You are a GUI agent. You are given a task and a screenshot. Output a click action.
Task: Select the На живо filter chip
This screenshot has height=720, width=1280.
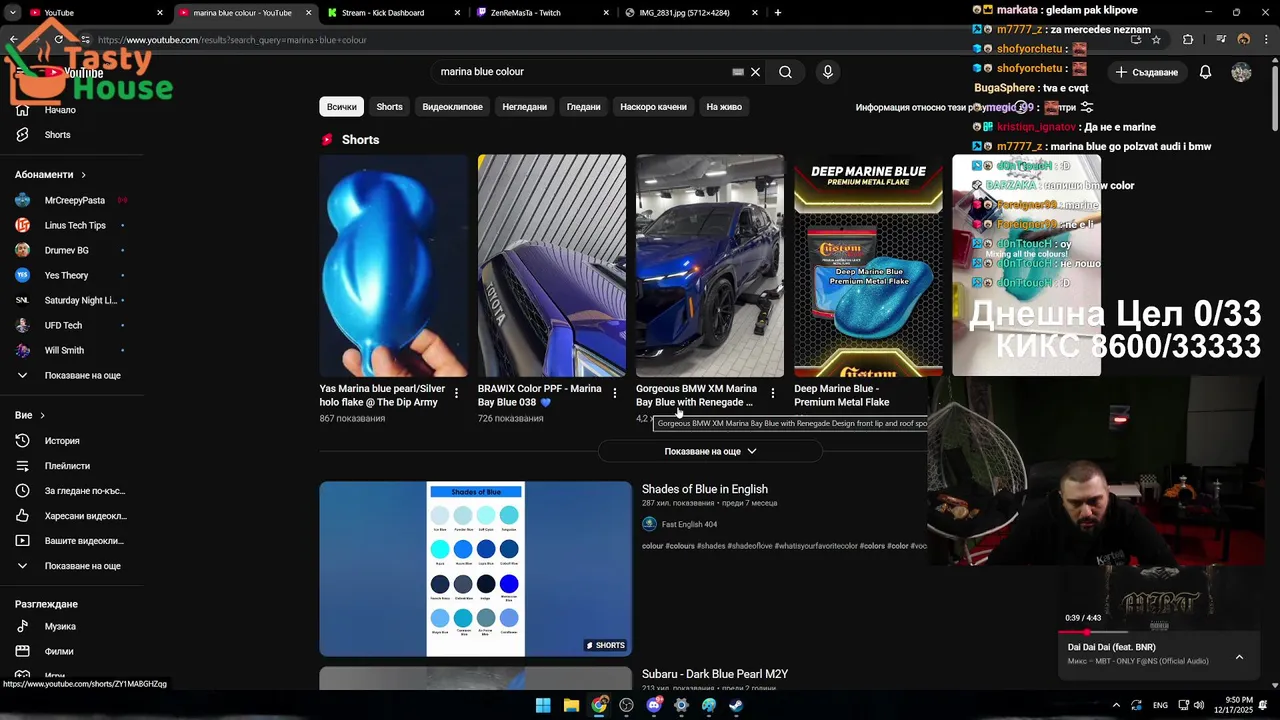[x=724, y=107]
